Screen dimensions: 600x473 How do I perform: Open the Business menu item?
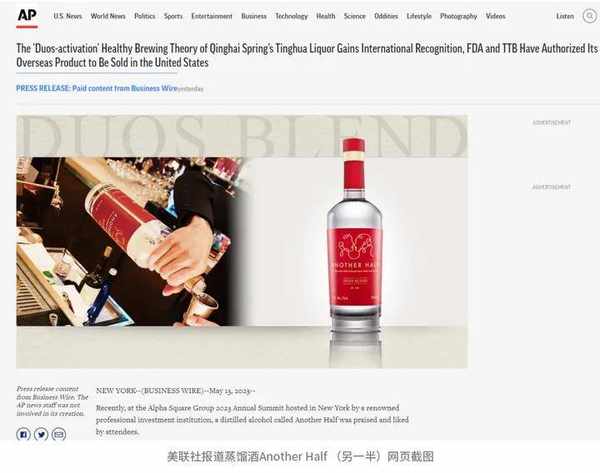(x=254, y=16)
